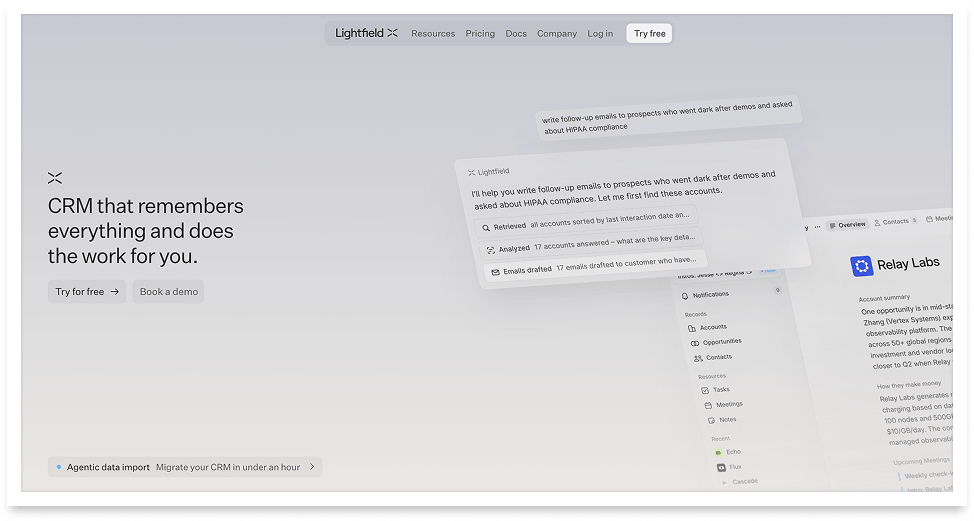Click the Accounts building icon

pos(691,328)
